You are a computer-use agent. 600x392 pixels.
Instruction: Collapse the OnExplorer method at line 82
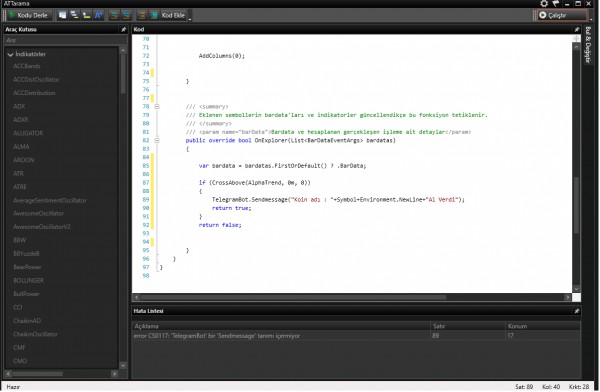[x=157, y=140]
